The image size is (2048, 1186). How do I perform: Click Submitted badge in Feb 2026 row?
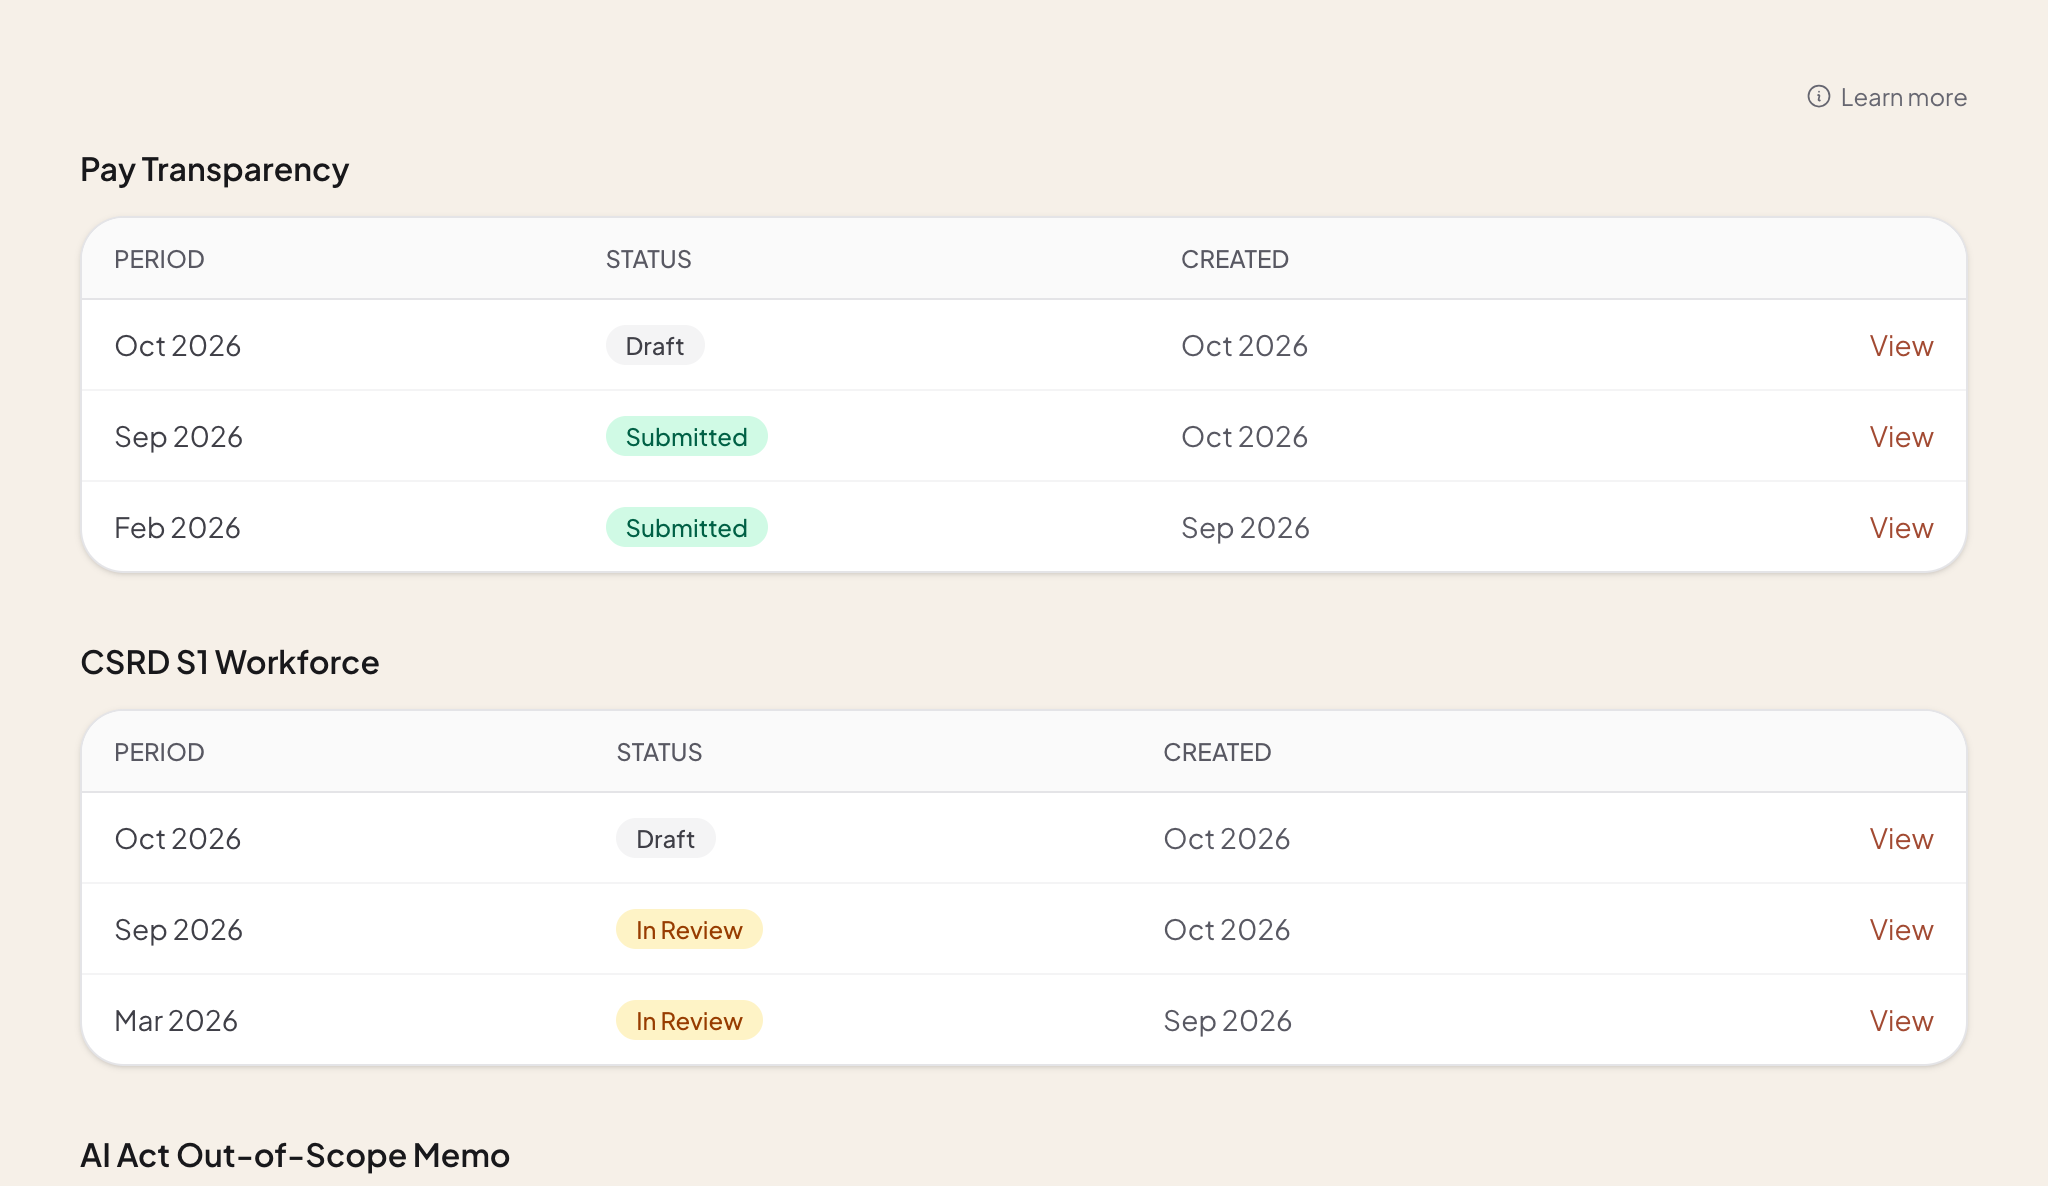tap(687, 528)
